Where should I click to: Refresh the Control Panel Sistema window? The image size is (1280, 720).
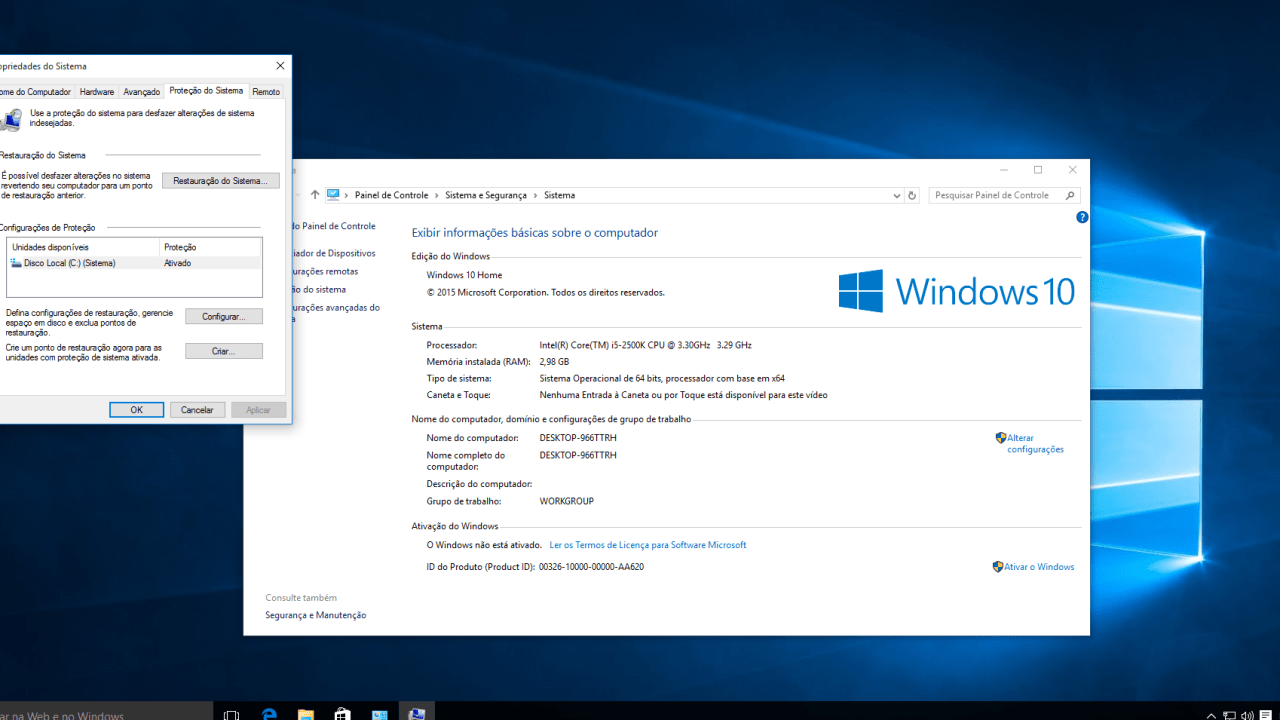tap(911, 196)
